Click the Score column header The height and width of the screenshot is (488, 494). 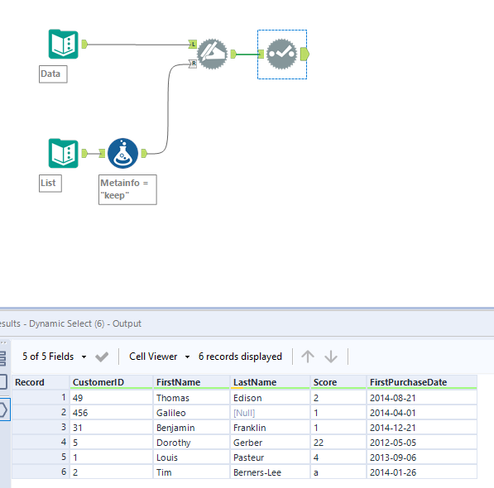tap(338, 382)
